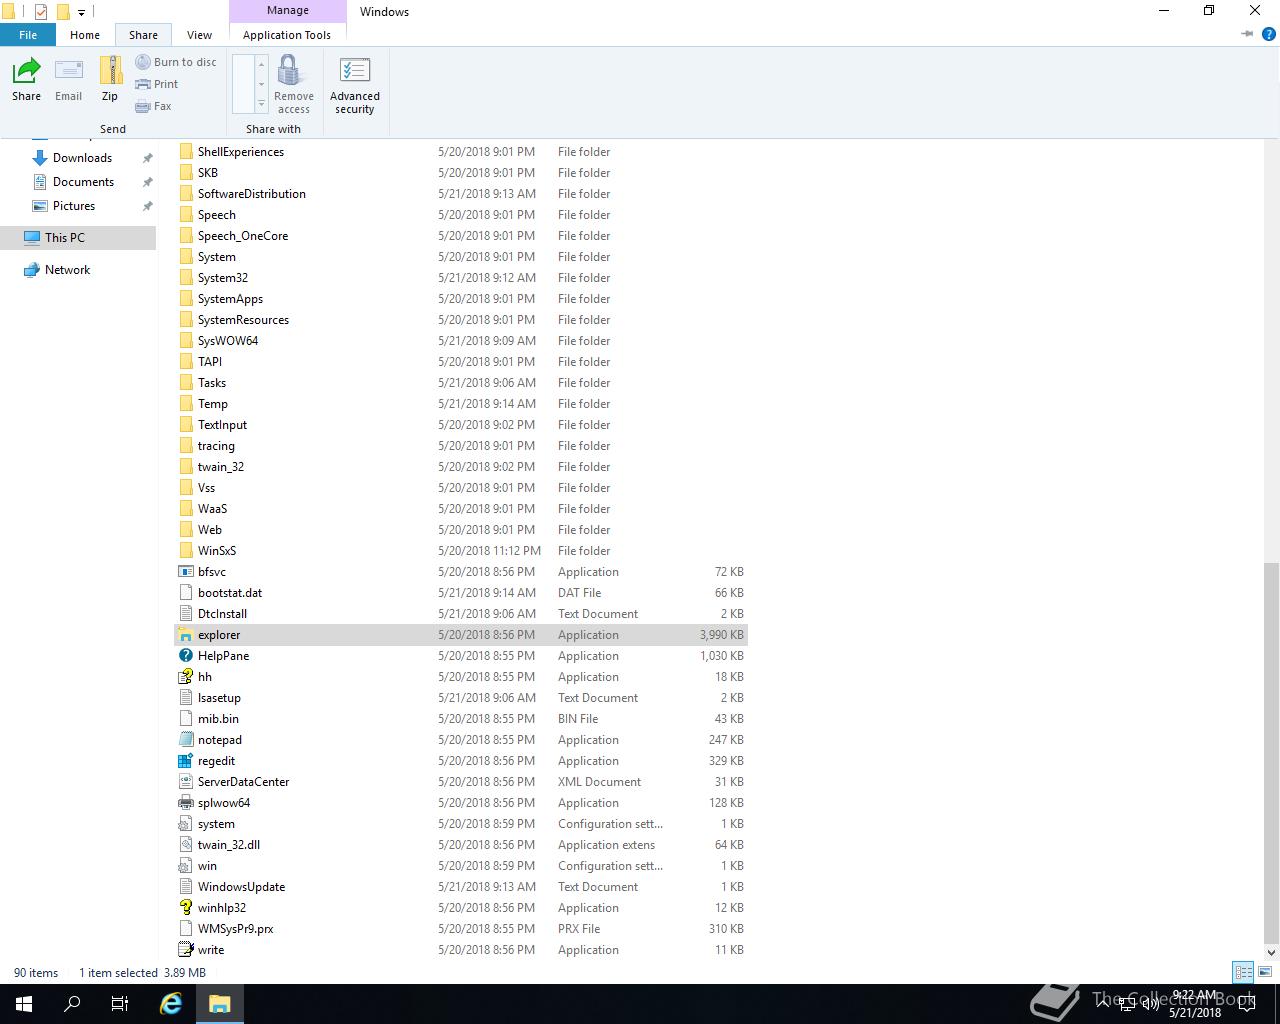Go to Downloads in navigation pane
The width and height of the screenshot is (1280, 1024).
click(x=82, y=158)
